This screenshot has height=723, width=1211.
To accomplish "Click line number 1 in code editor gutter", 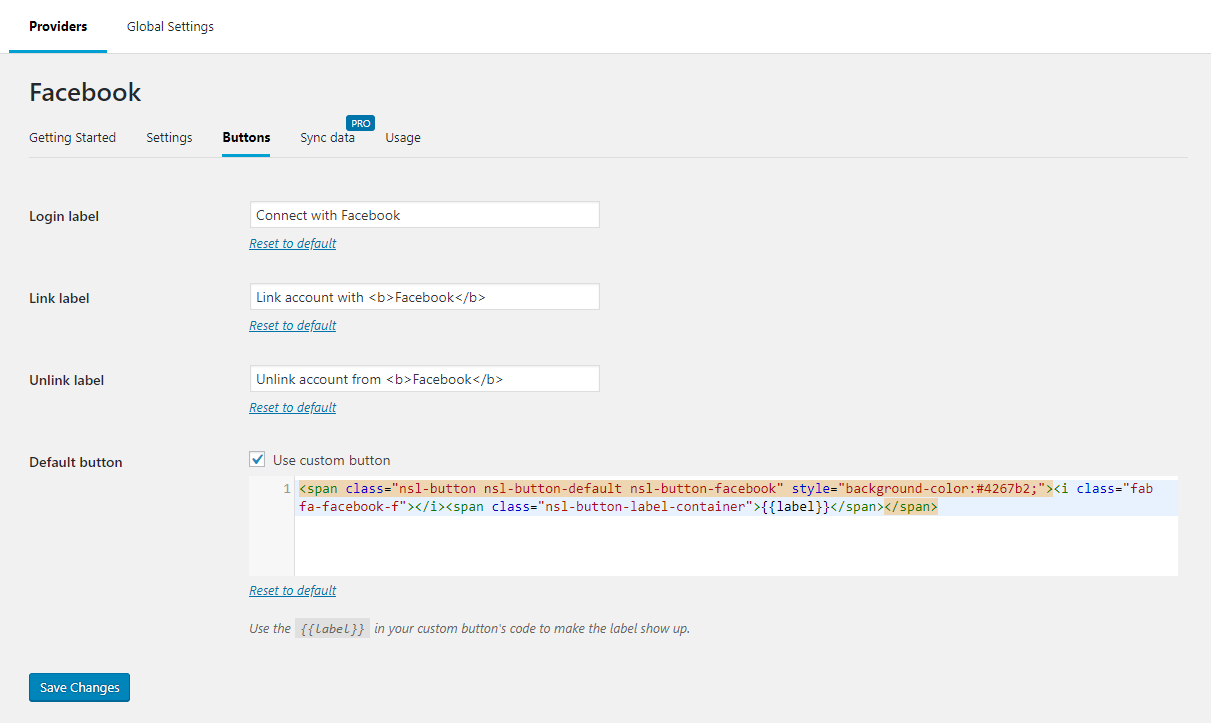I will point(287,489).
